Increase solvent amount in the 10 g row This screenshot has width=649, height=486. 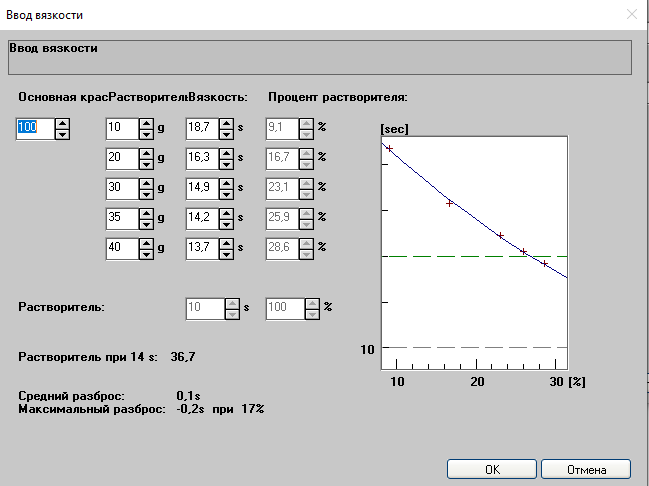(146, 123)
